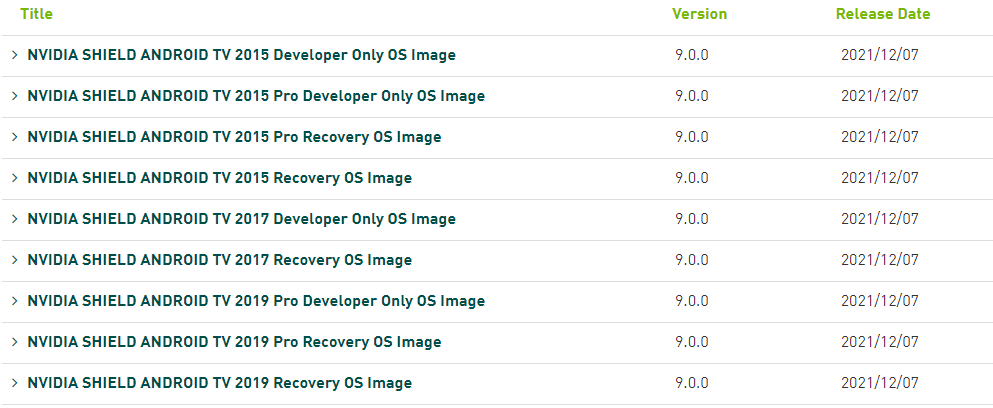The height and width of the screenshot is (408, 993).
Task: Expand the 2017 Developer Only OS Image chevron
Action: click(x=15, y=219)
